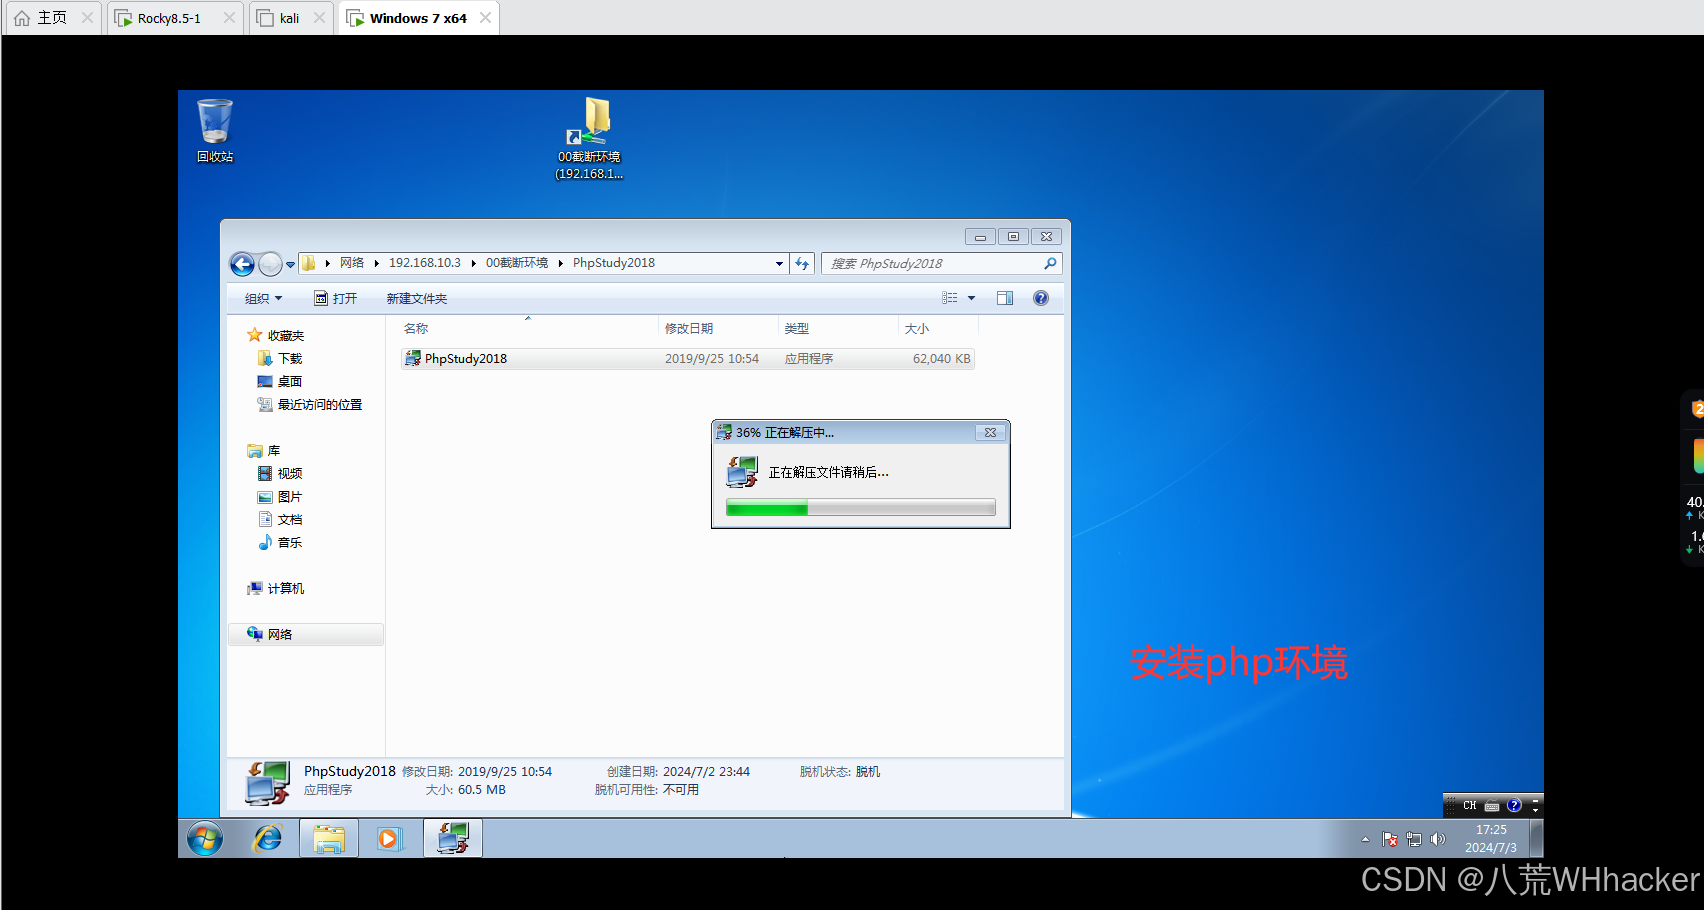Click the folder icon in address bar
The height and width of the screenshot is (910, 1704).
pyautogui.click(x=309, y=263)
